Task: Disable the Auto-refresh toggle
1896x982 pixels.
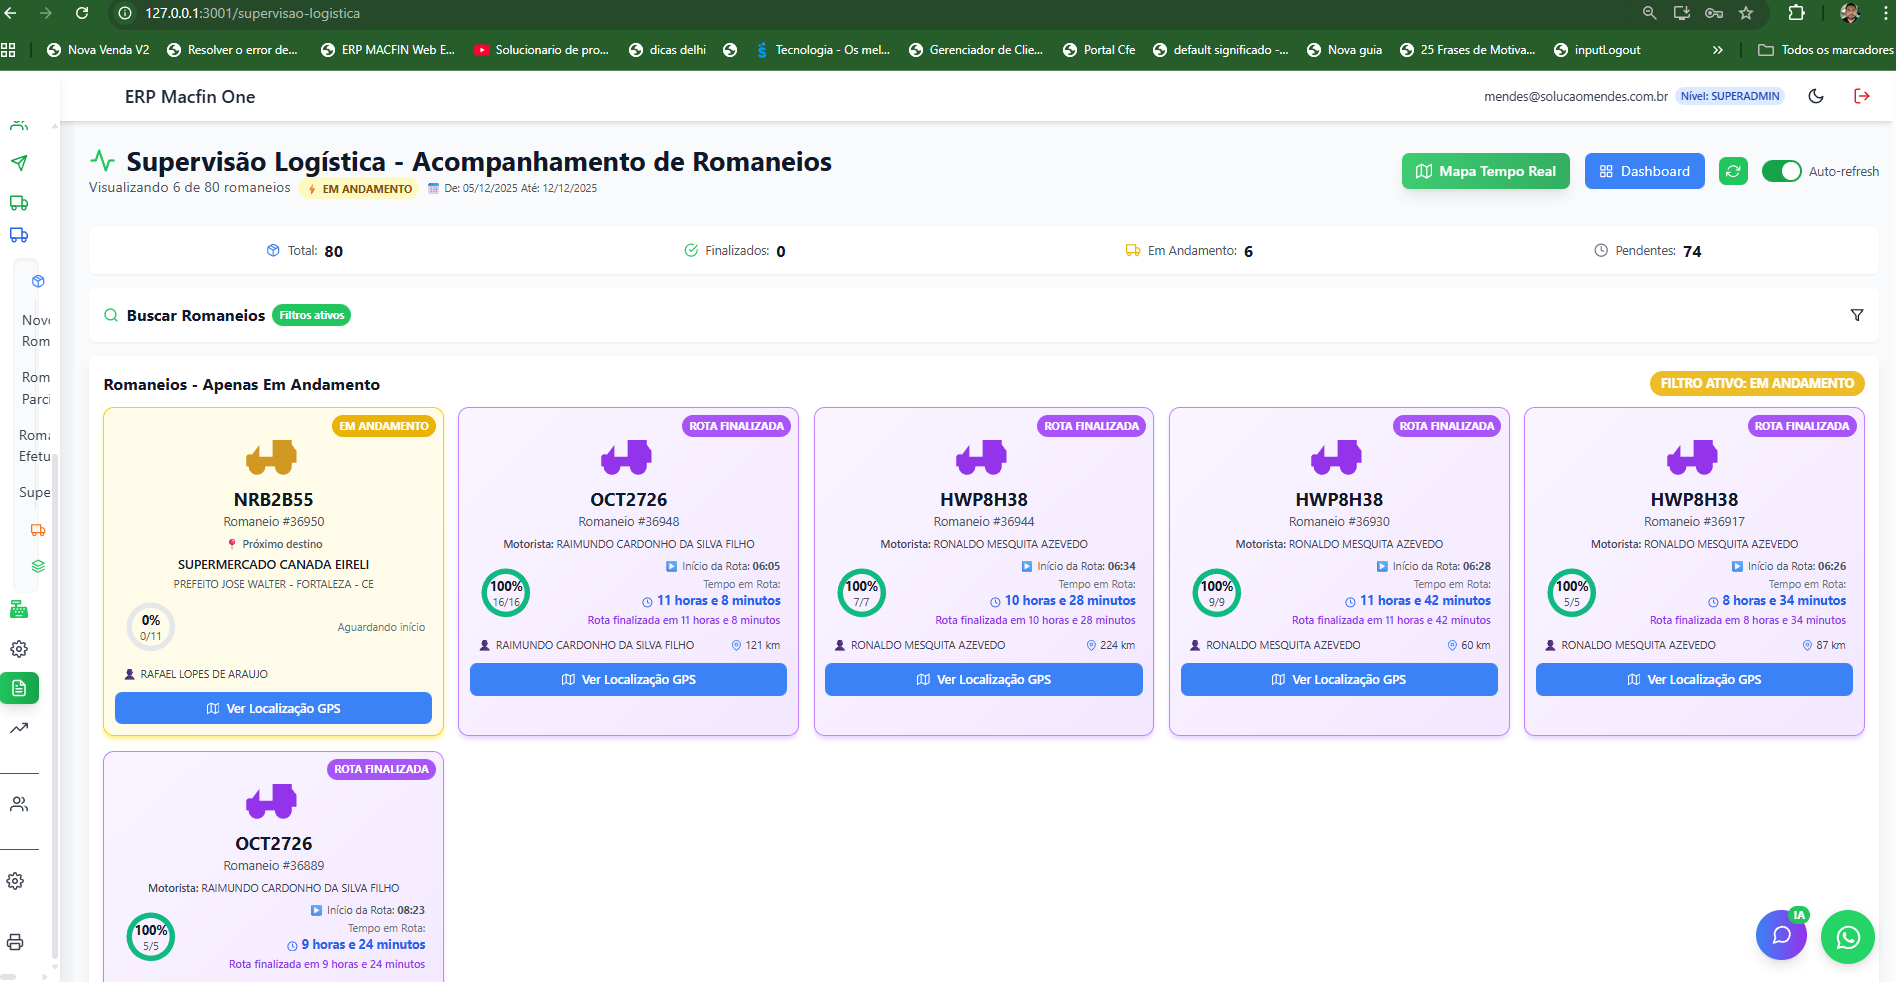Action: click(x=1781, y=171)
